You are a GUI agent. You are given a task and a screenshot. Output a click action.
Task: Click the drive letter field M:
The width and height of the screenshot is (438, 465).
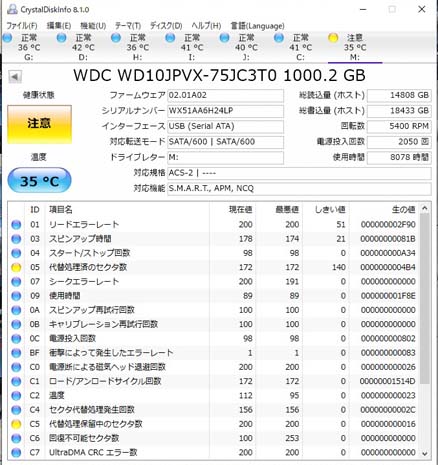coord(225,157)
